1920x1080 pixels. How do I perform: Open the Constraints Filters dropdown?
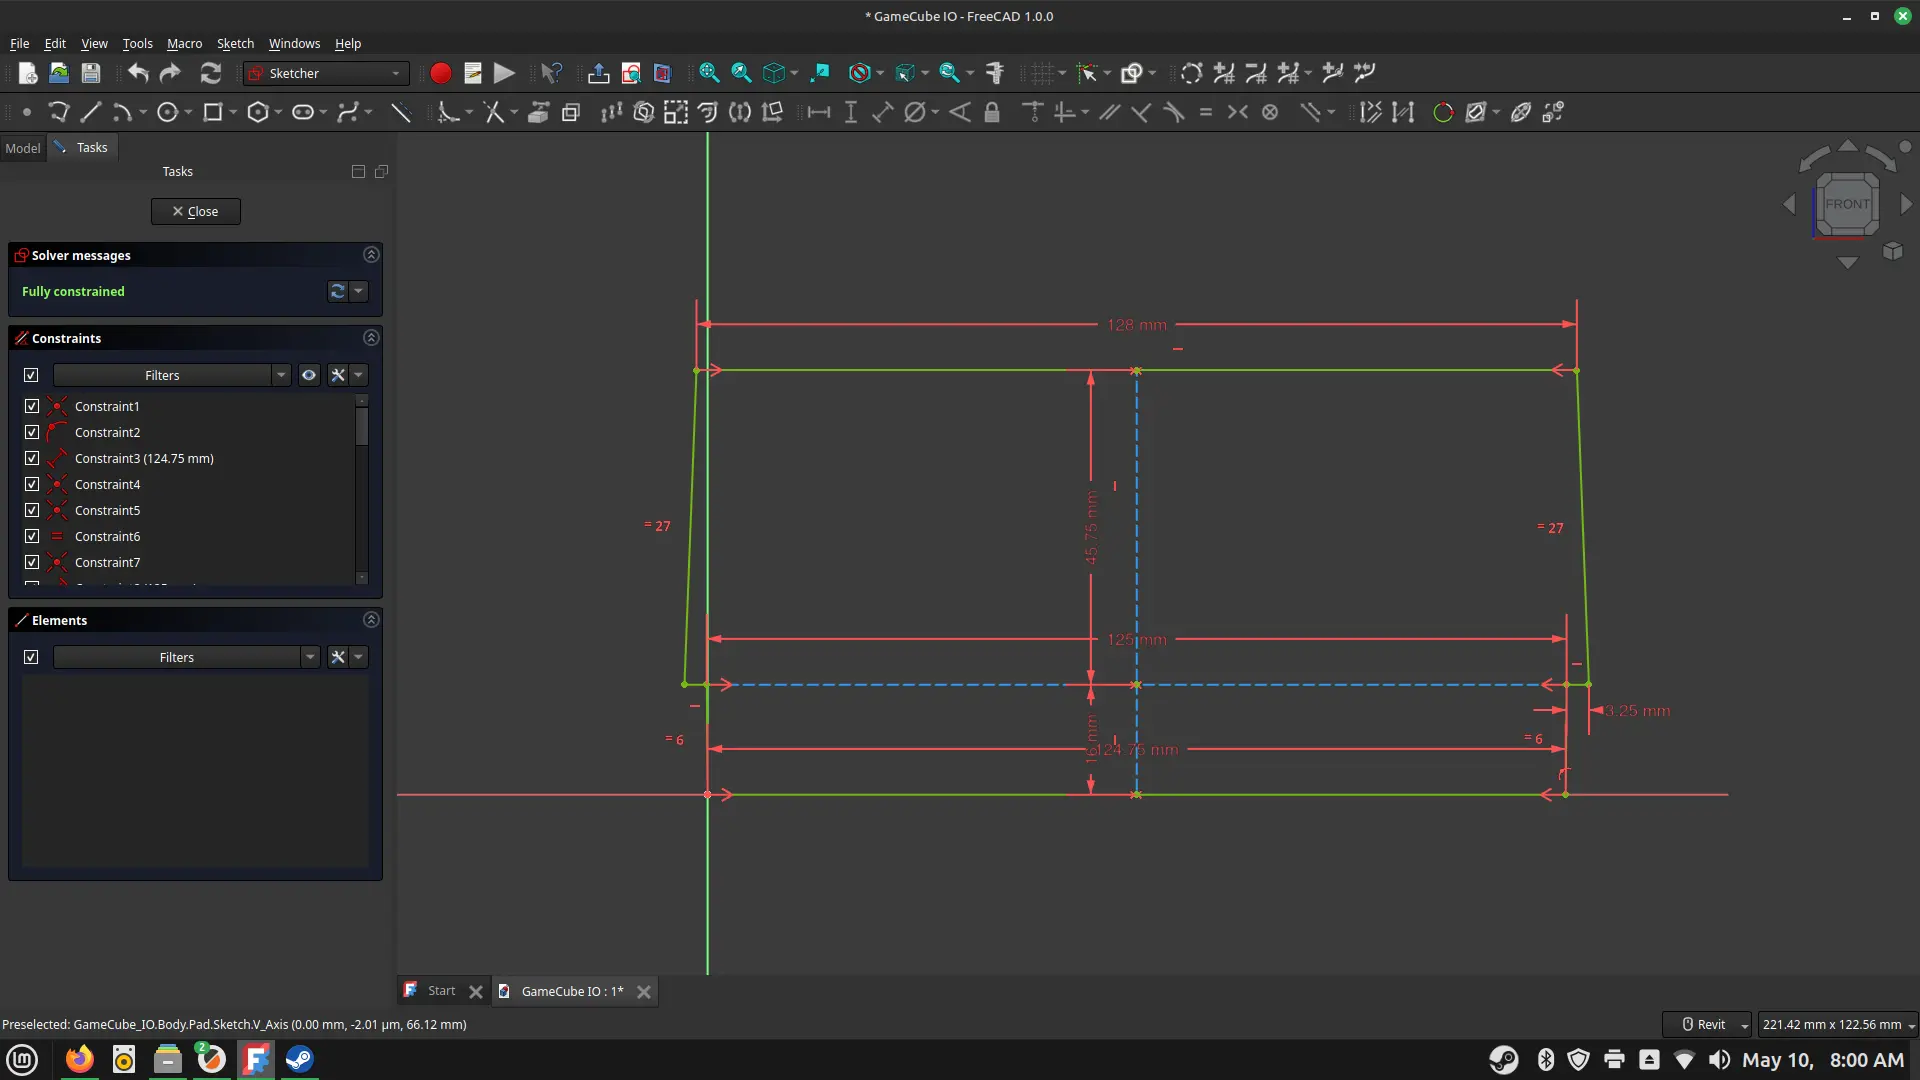[x=281, y=375]
